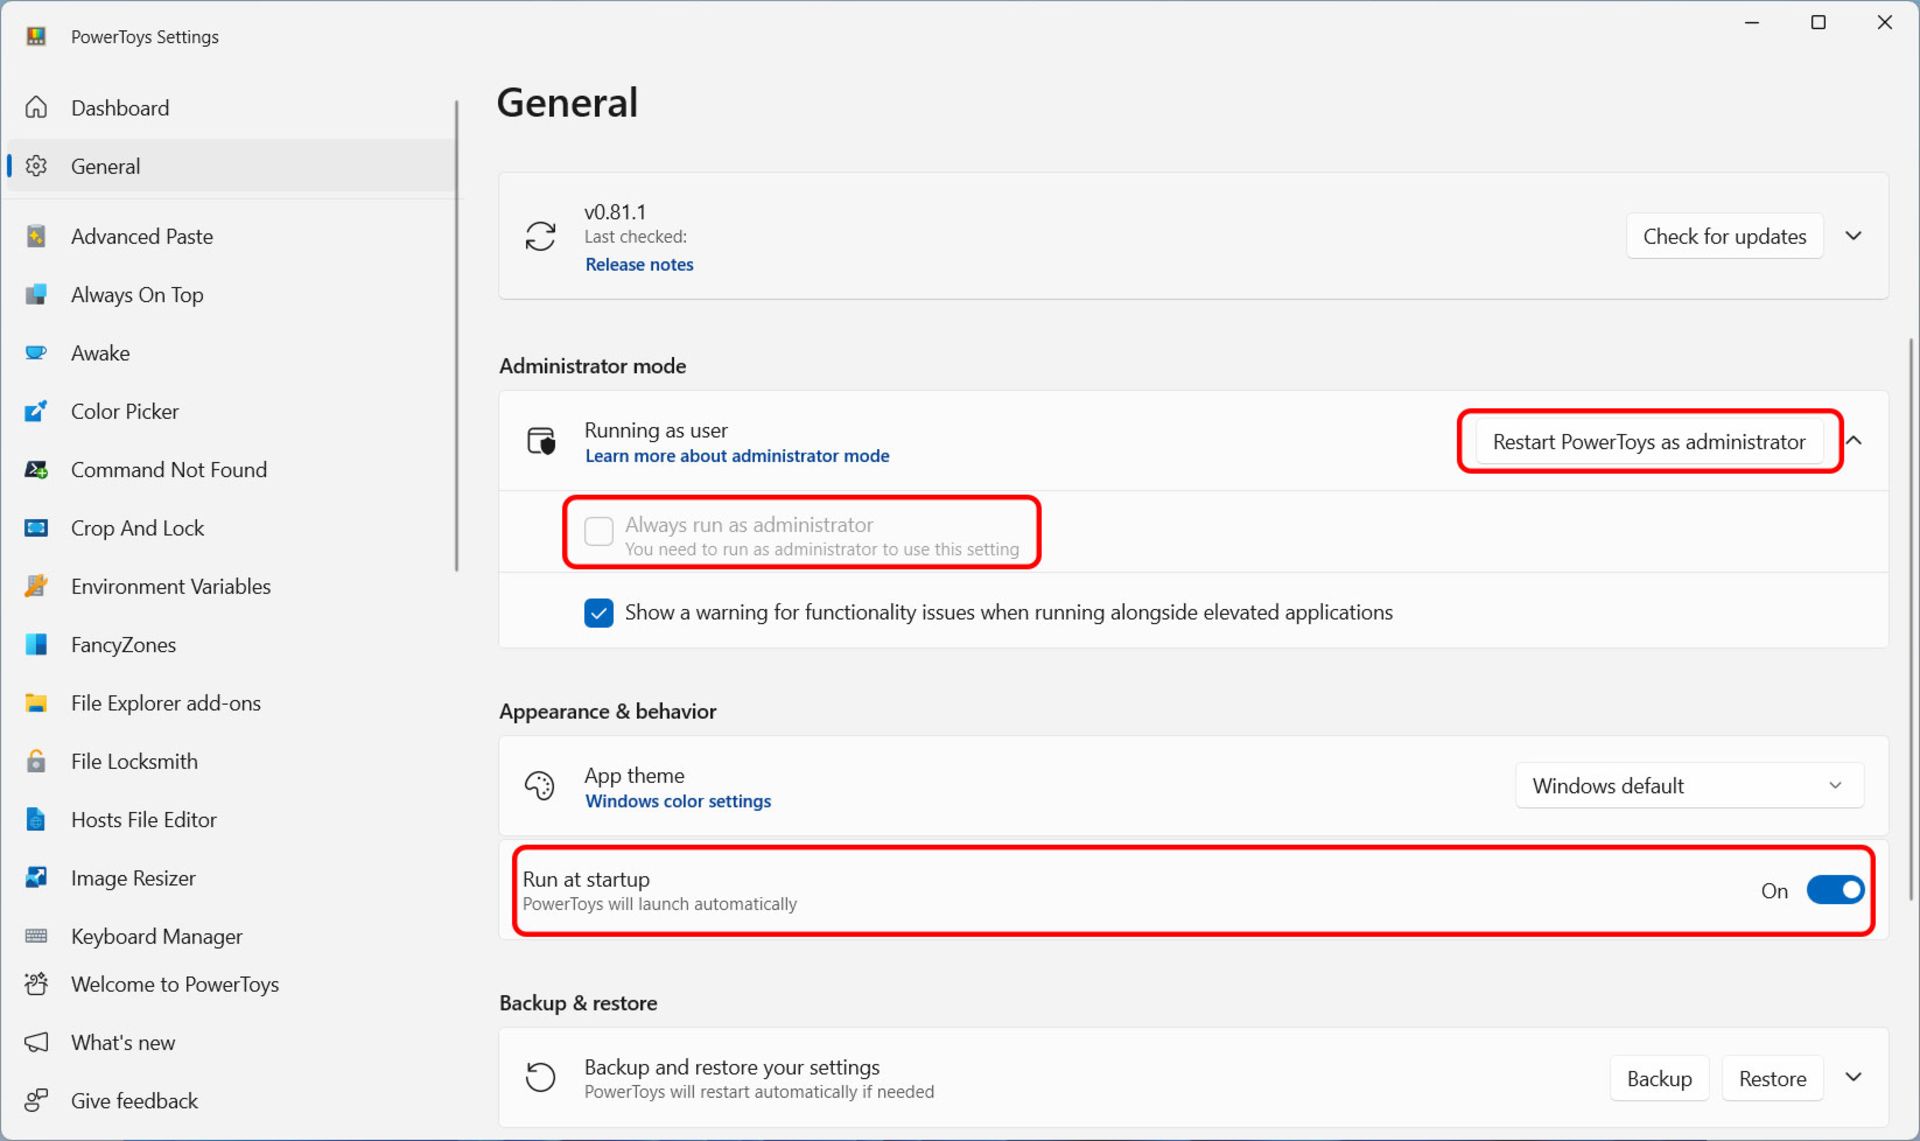The image size is (1920, 1141).
Task: Toggle the Run at startup switch
Action: click(x=1834, y=891)
